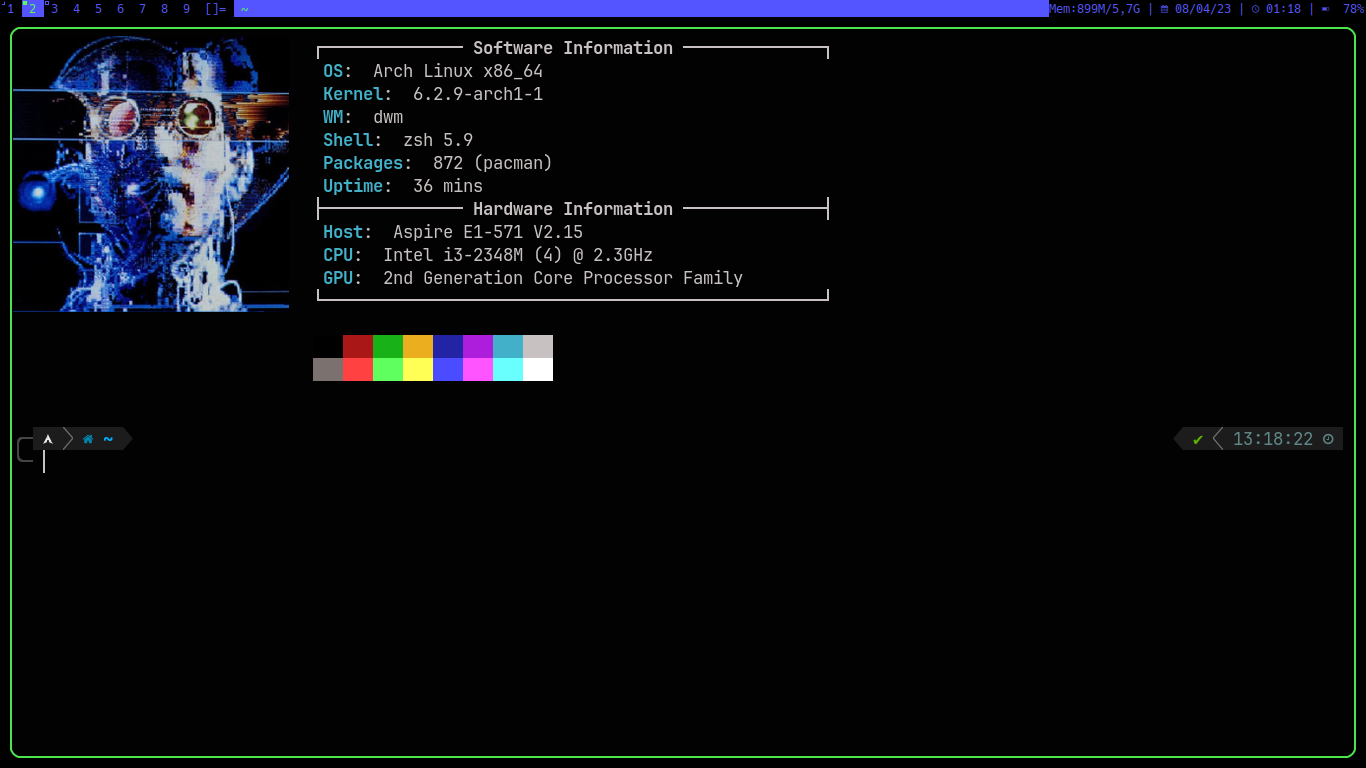Click the 78% battery percentage

click(x=1353, y=9)
